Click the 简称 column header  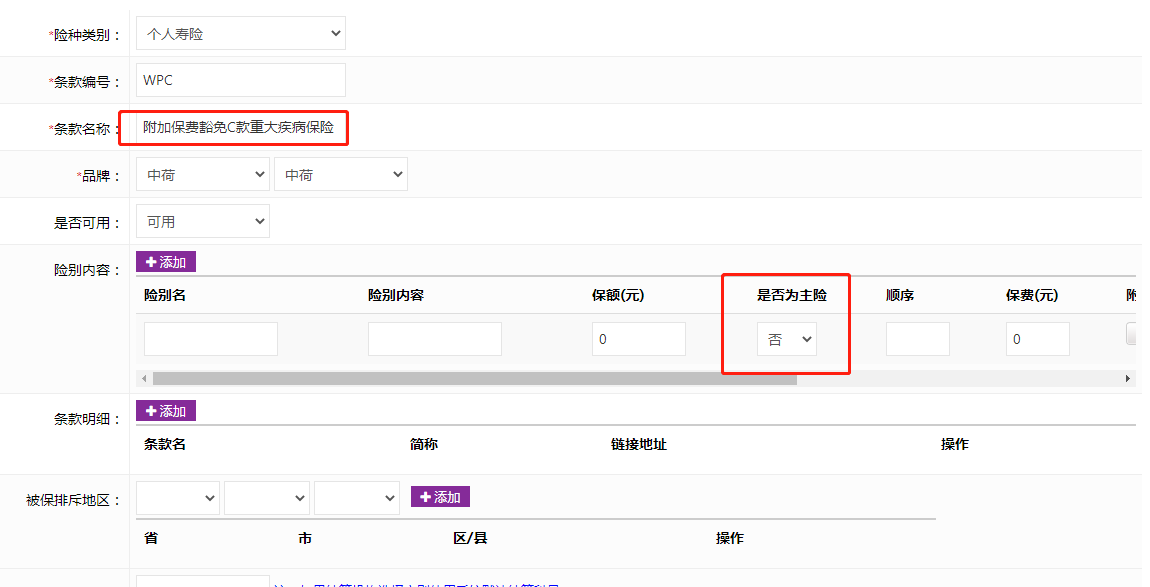point(424,445)
